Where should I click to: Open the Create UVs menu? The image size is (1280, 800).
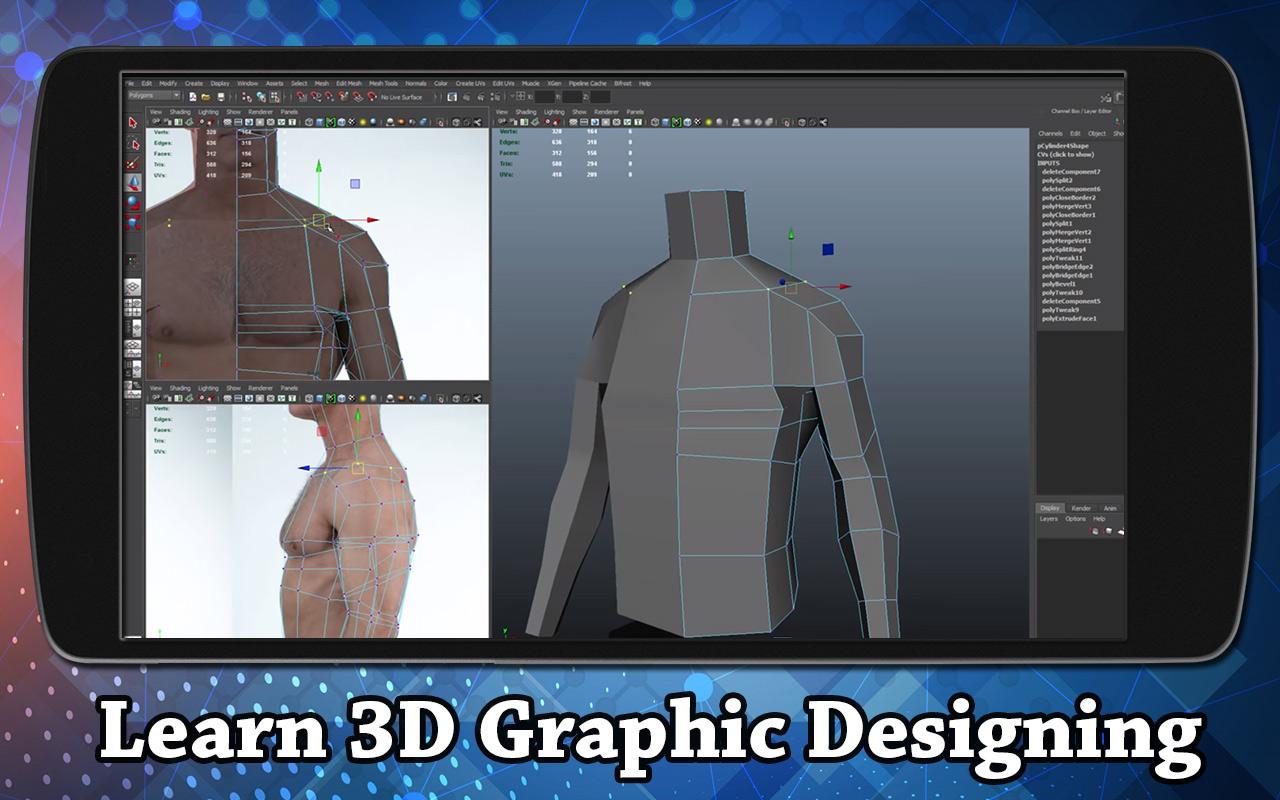[x=470, y=83]
